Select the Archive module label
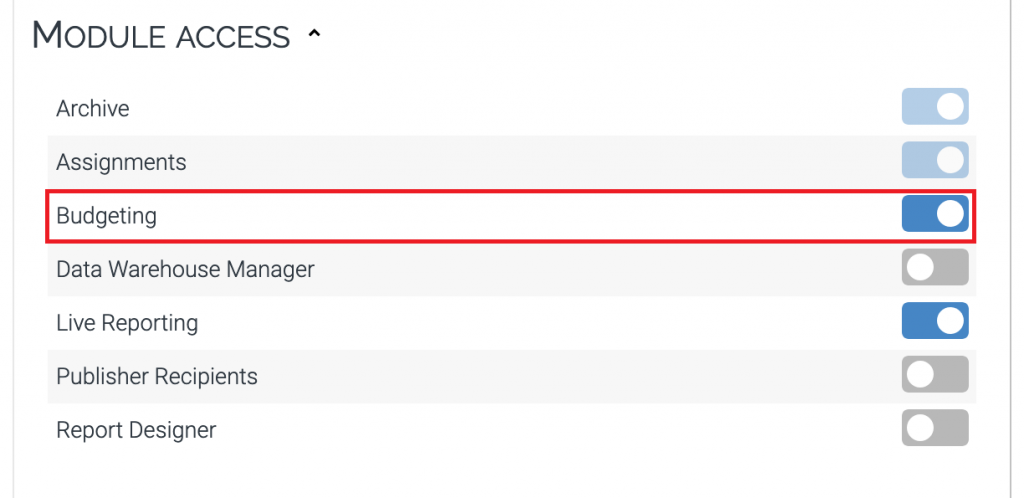This screenshot has width=1024, height=498. point(93,108)
